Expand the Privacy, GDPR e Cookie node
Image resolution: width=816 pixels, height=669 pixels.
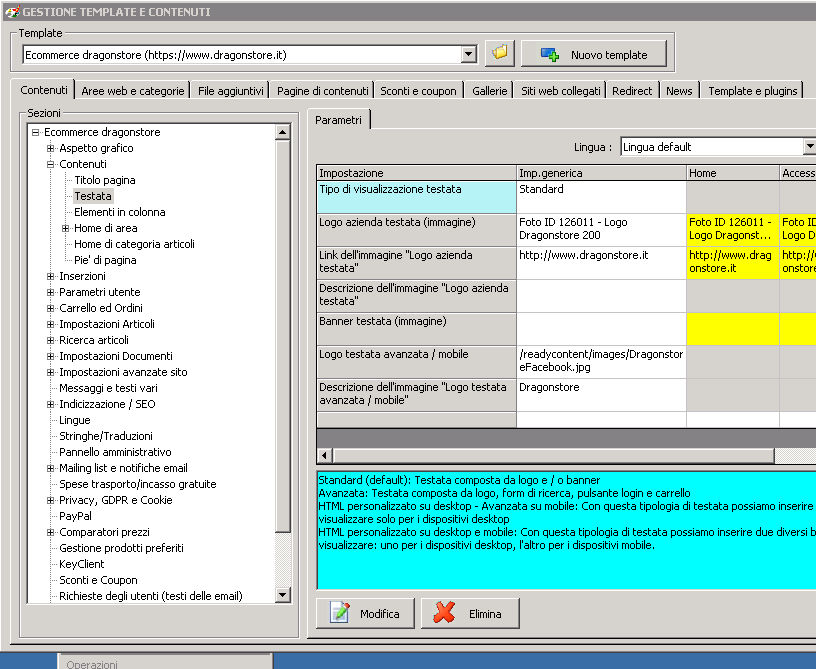(x=50, y=500)
